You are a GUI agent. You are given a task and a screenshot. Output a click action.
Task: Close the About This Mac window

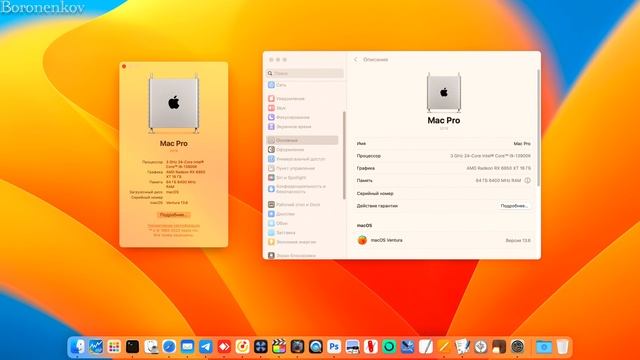(124, 67)
